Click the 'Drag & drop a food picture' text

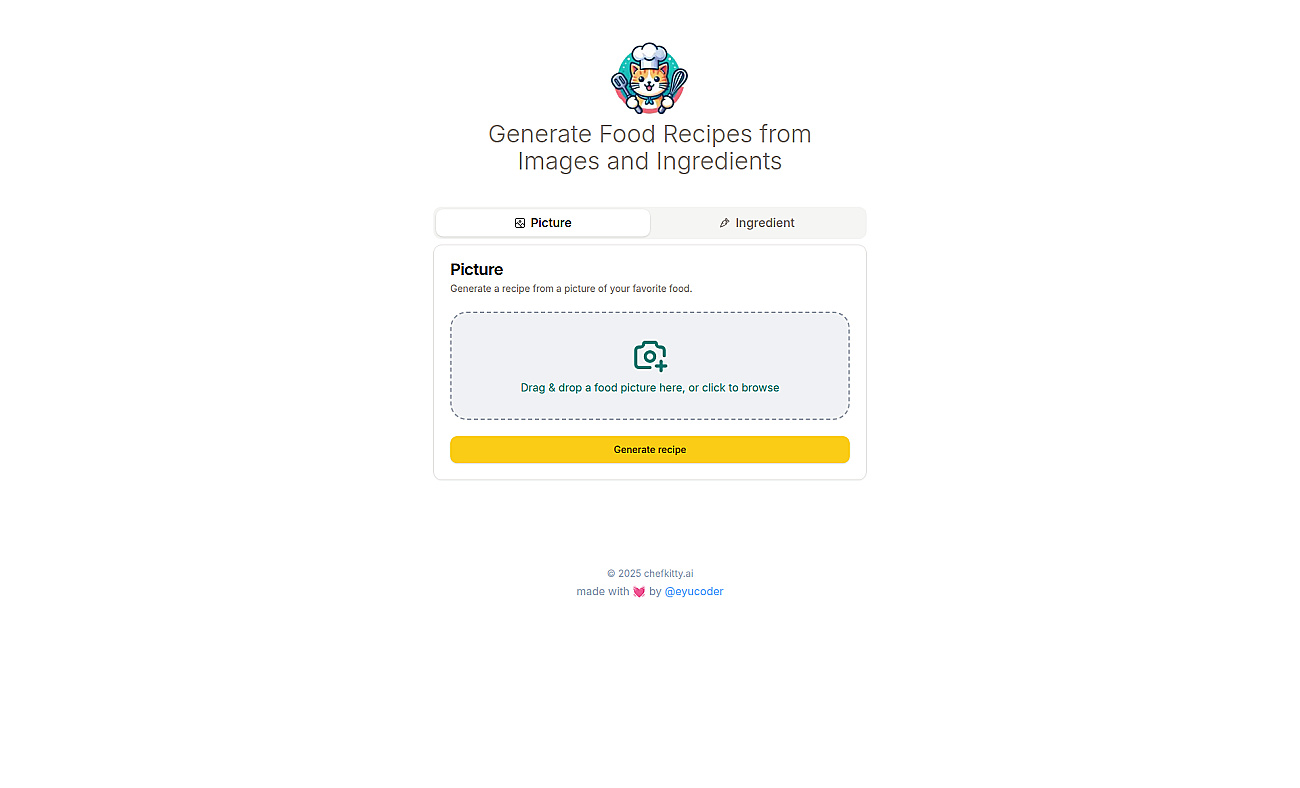pyautogui.click(x=650, y=388)
